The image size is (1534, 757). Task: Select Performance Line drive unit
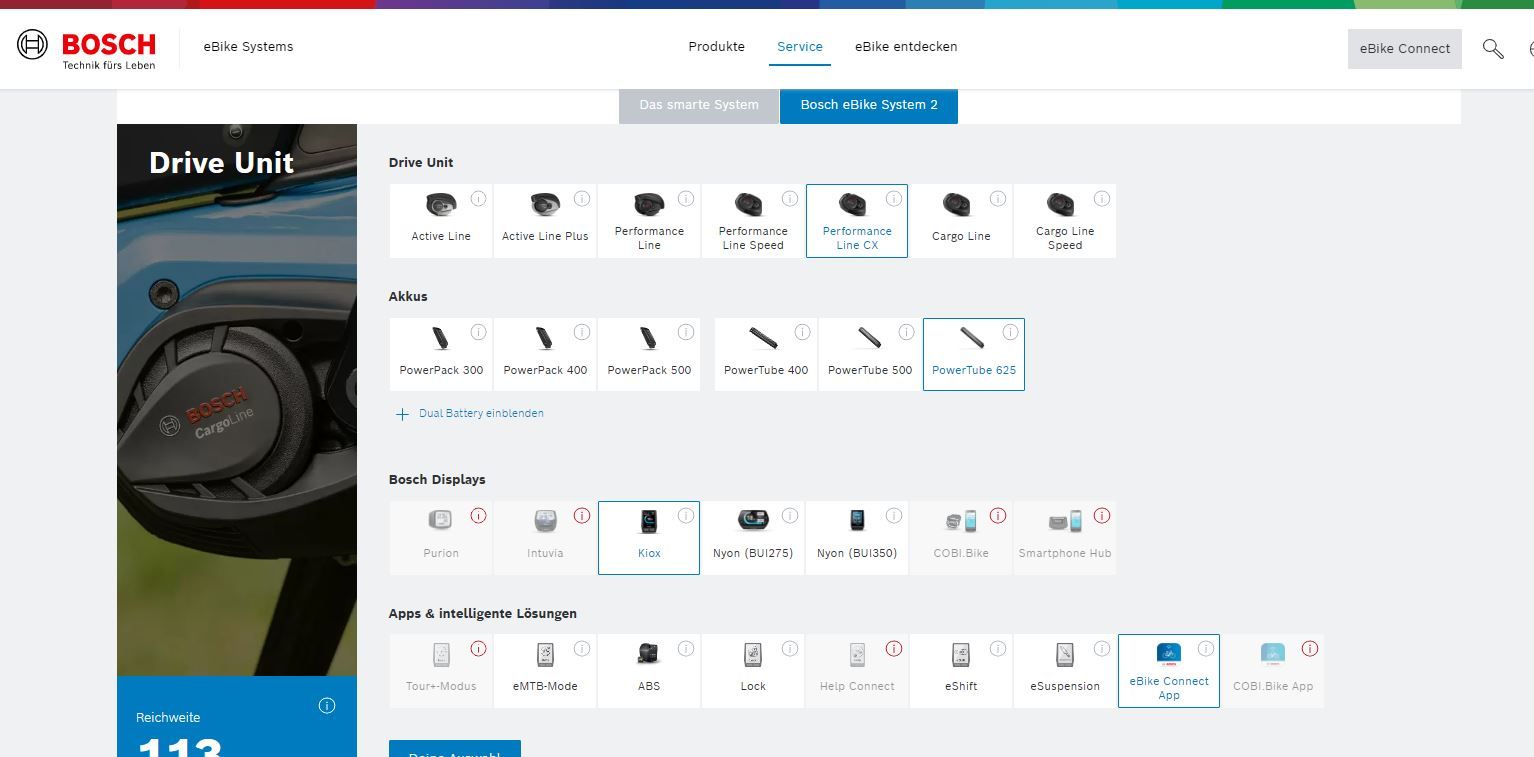click(x=649, y=221)
